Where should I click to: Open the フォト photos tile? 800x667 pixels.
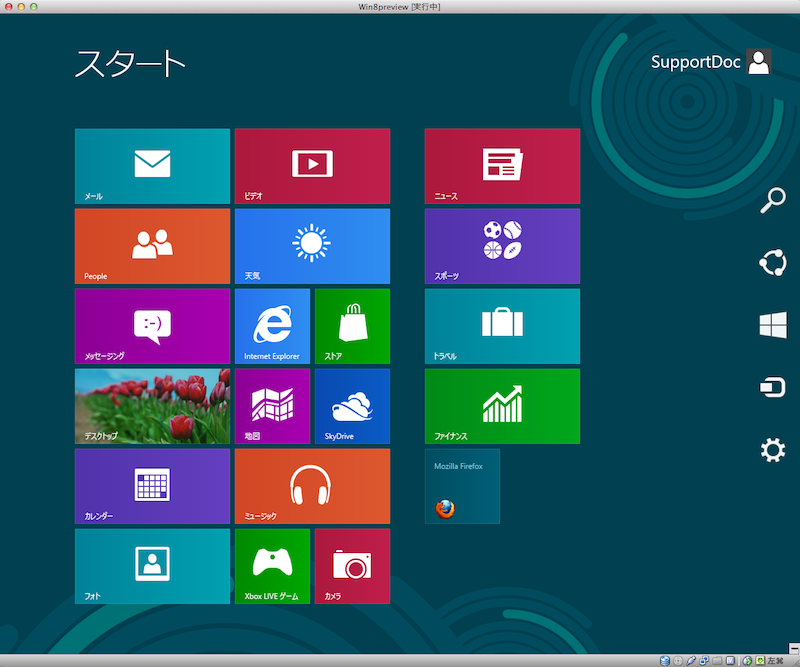pos(152,566)
